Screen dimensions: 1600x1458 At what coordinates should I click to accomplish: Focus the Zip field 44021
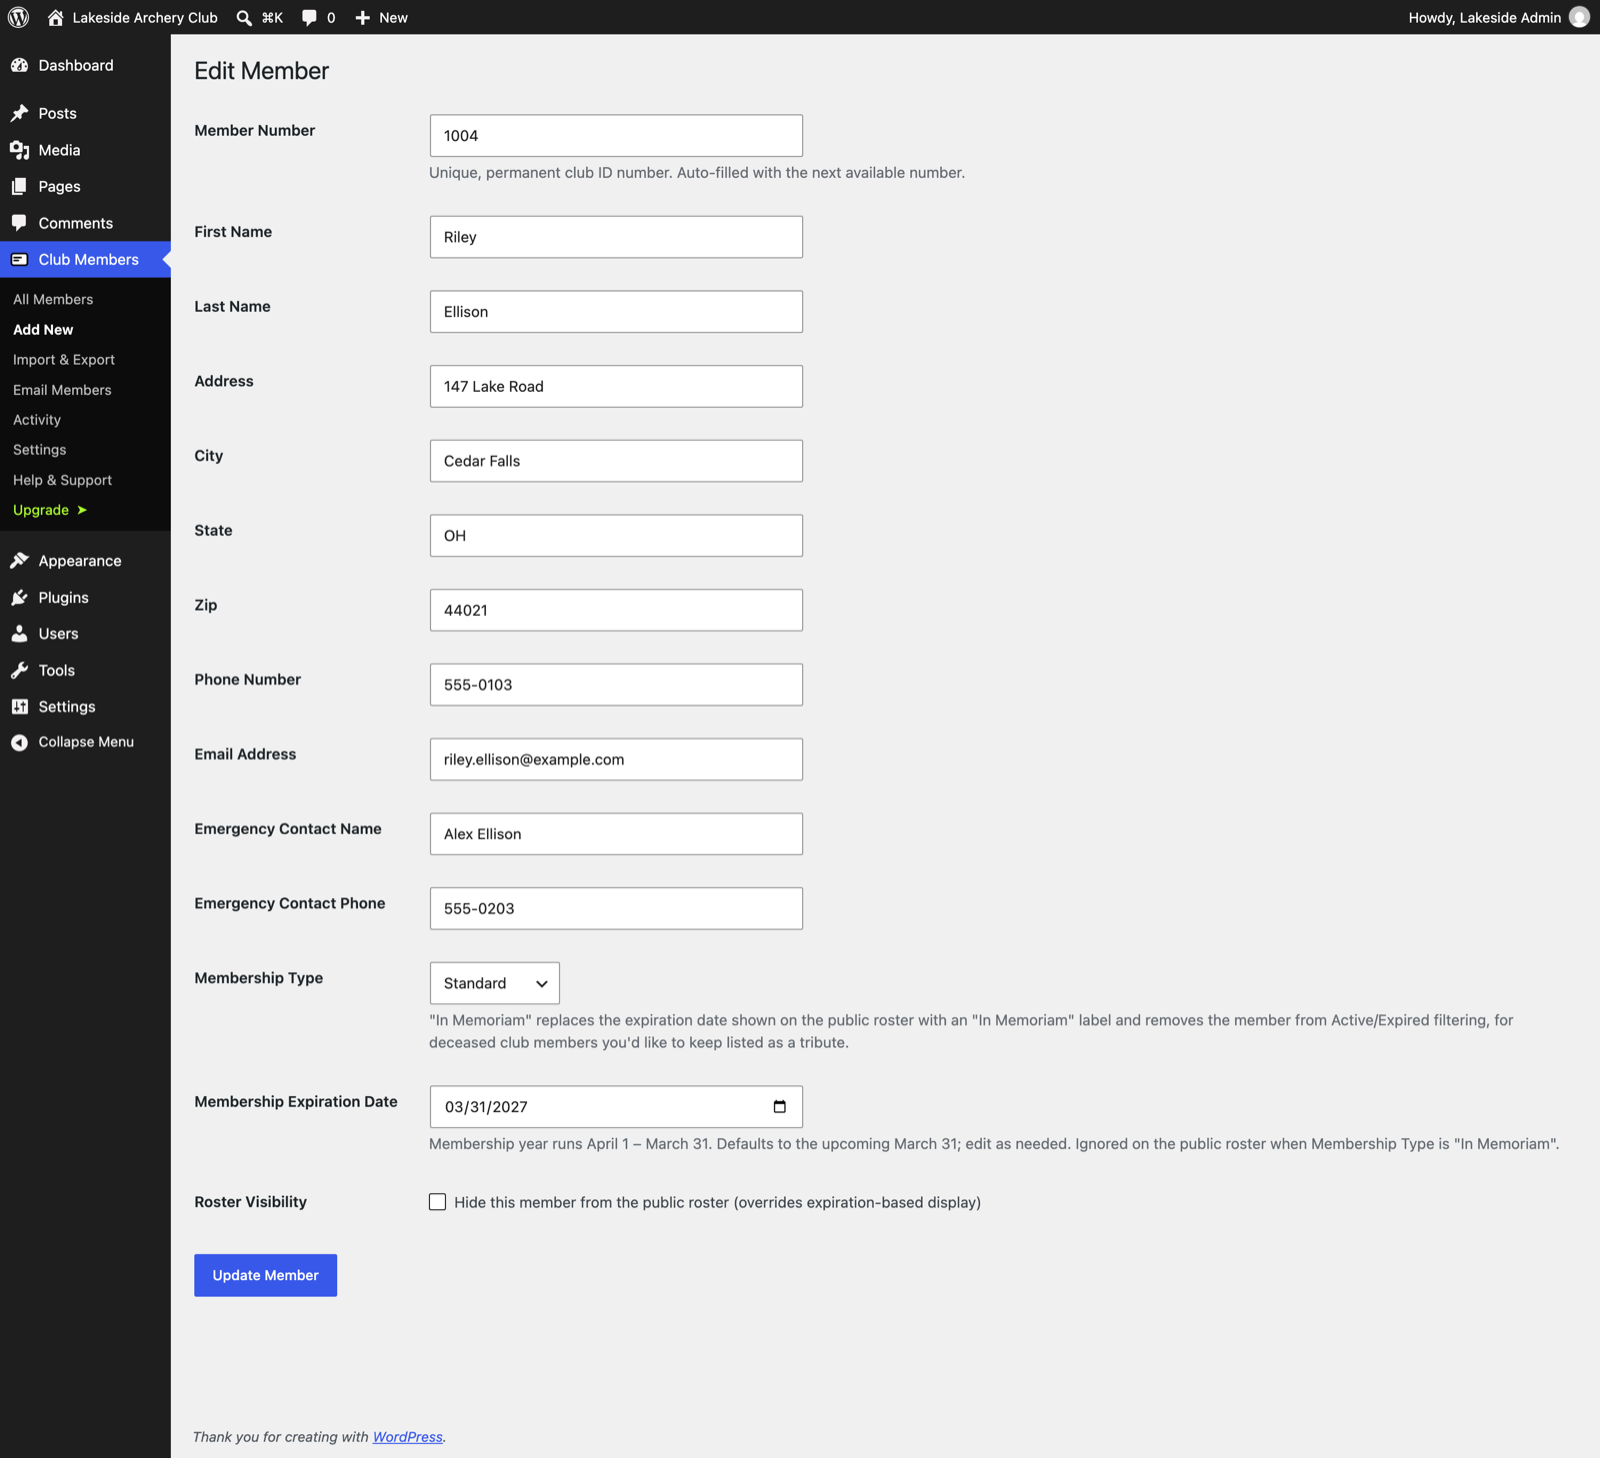[x=616, y=610]
